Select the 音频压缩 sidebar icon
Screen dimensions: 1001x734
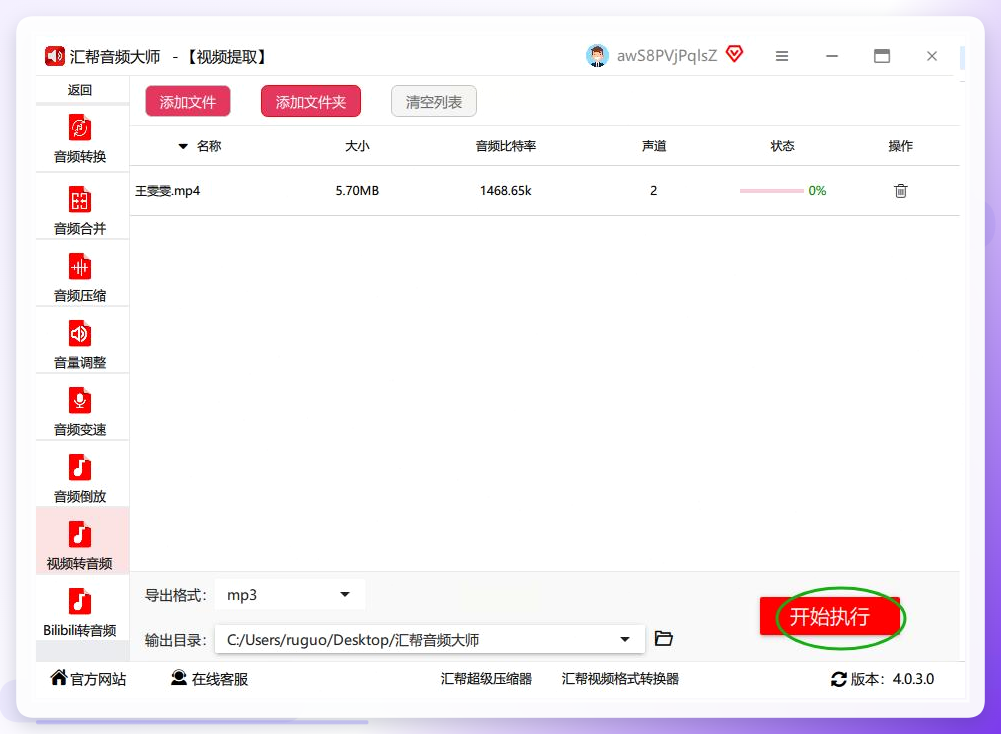80,266
